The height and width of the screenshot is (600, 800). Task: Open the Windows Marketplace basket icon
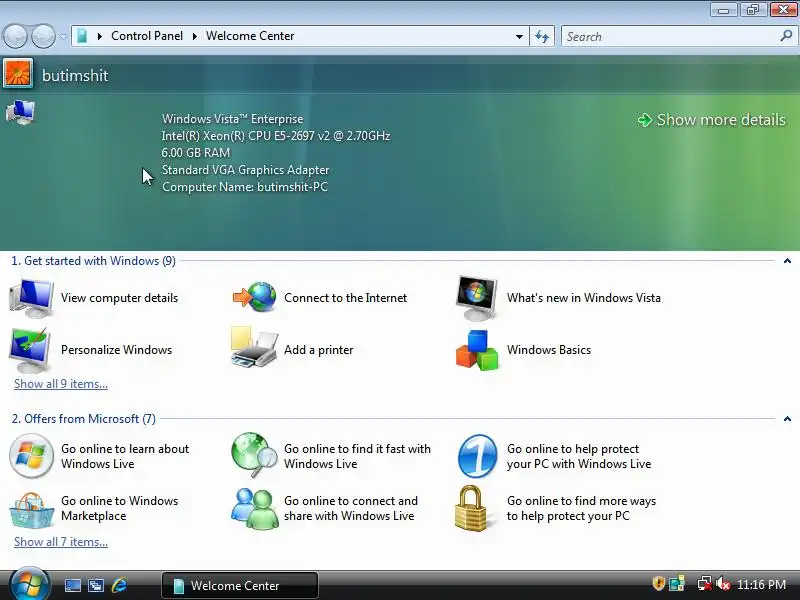tap(31, 509)
